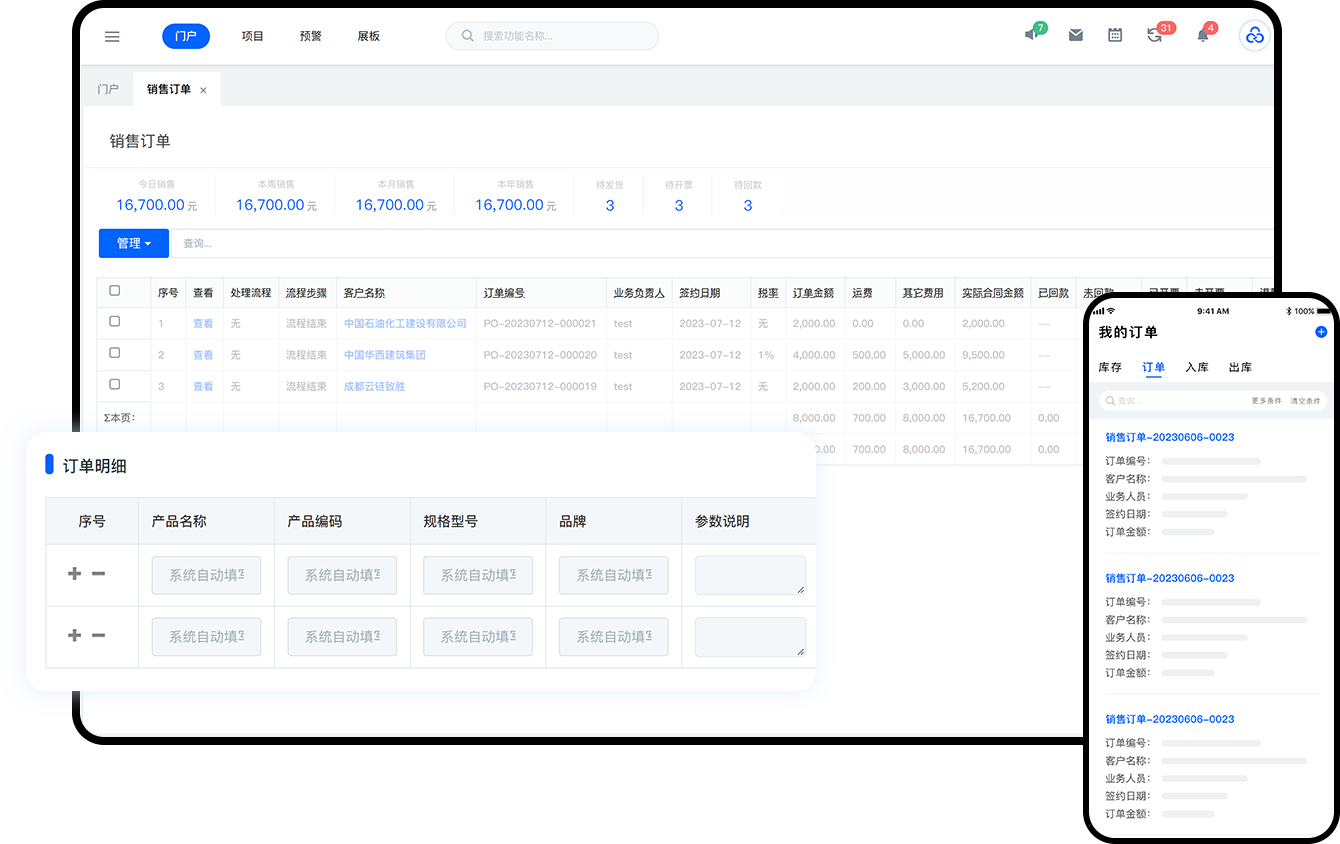The image size is (1340, 844).
Task: Click the announcements megaphone icon
Action: click(x=1032, y=35)
